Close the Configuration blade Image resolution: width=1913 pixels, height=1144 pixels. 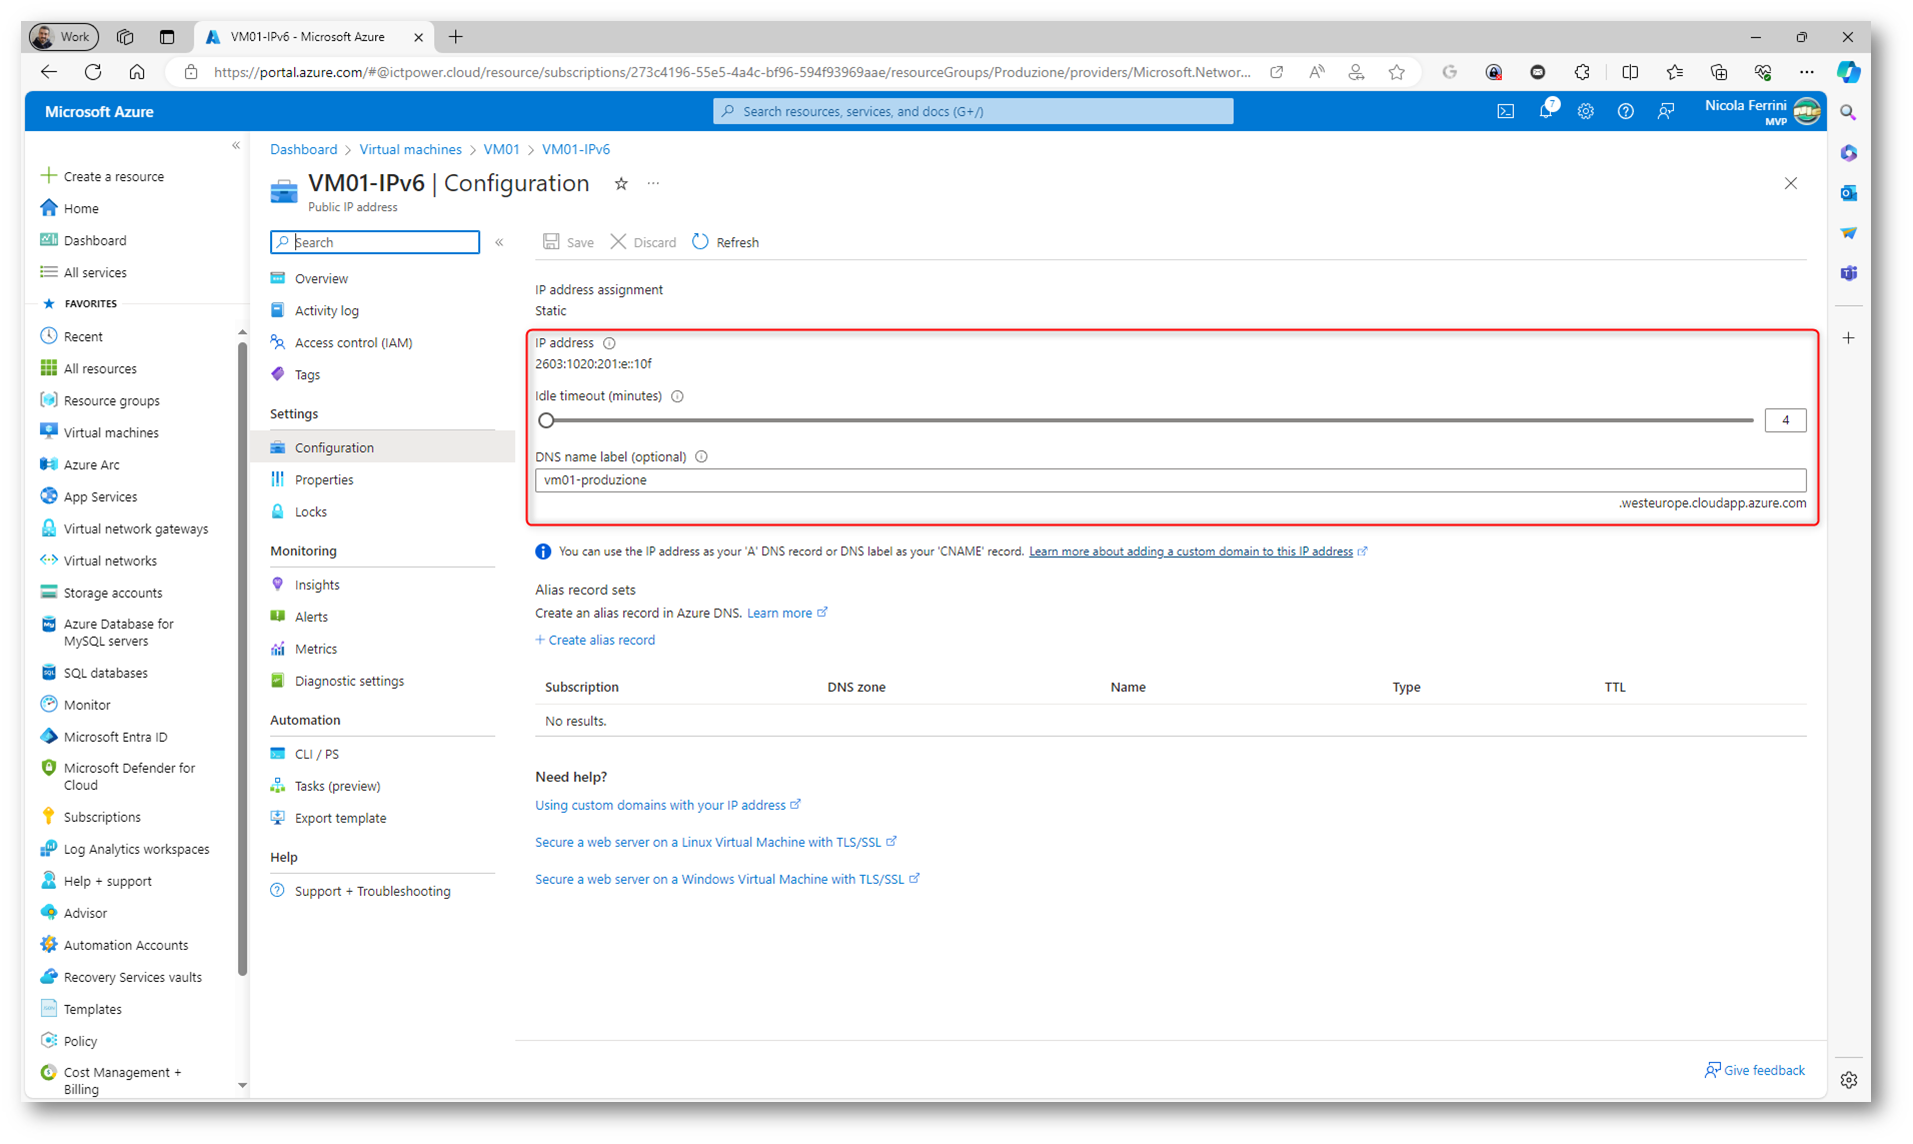coord(1790,183)
